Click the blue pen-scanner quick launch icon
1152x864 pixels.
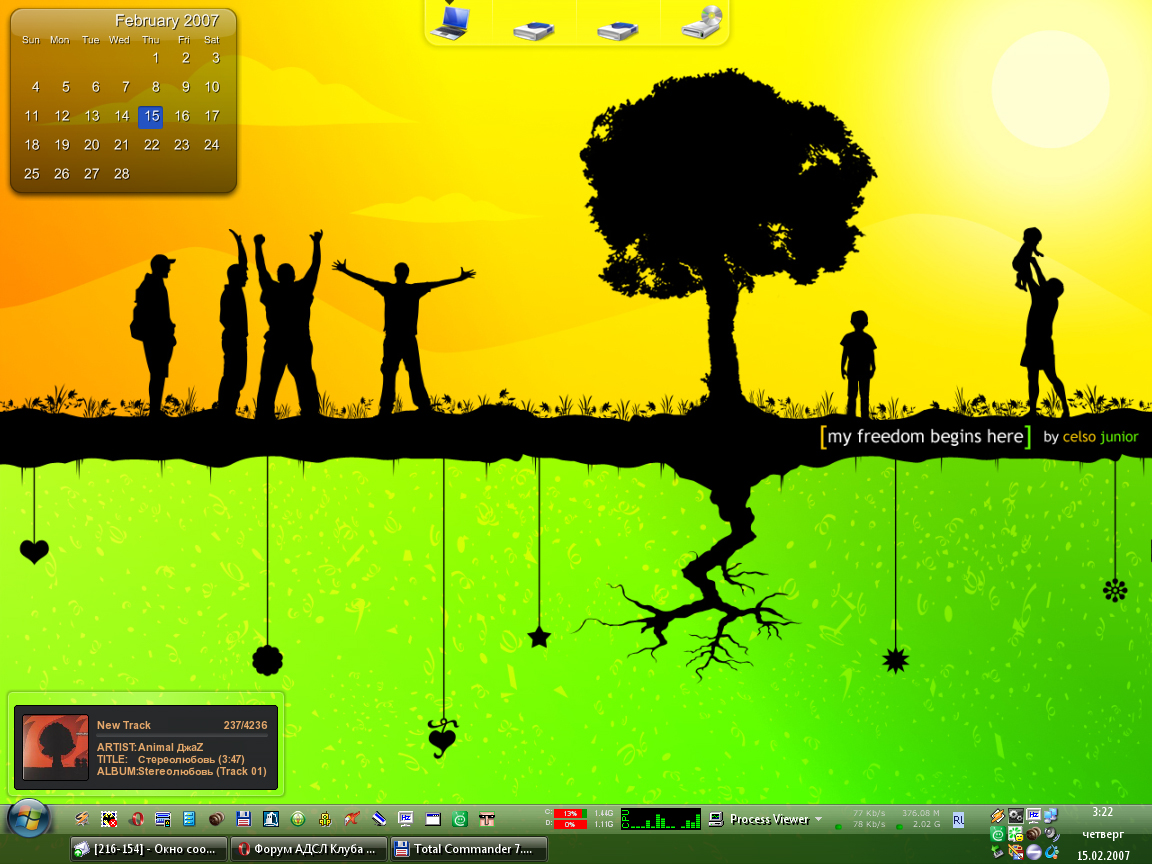coord(379,818)
